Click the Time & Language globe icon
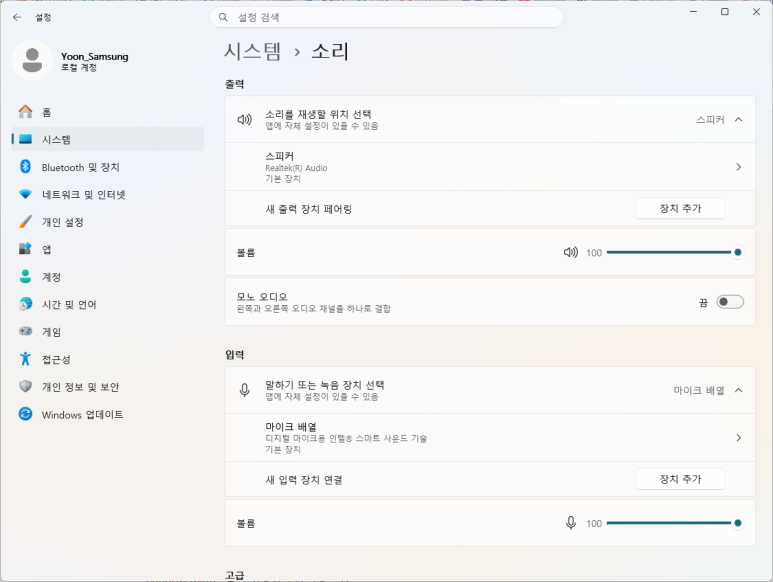Viewport: 773px width, 582px height. [26, 304]
